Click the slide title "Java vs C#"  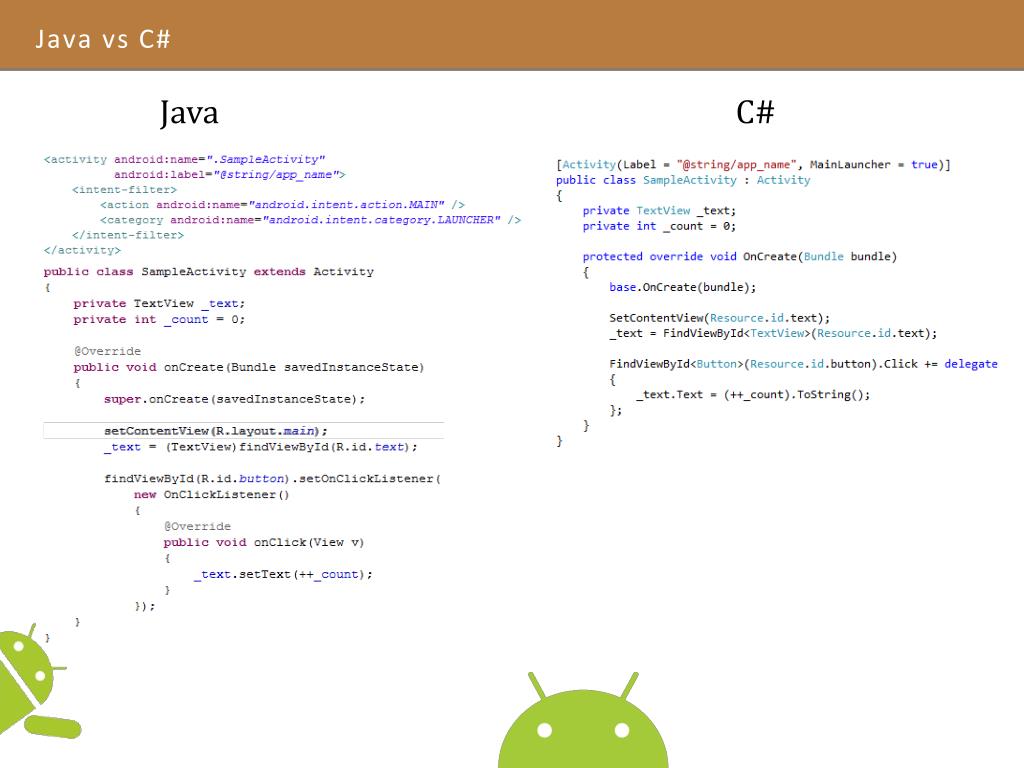pos(103,39)
